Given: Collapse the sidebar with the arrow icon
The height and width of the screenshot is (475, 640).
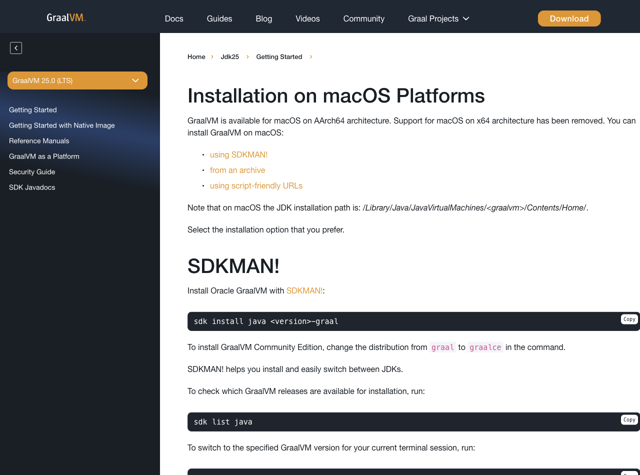Looking at the screenshot, I should click(16, 48).
